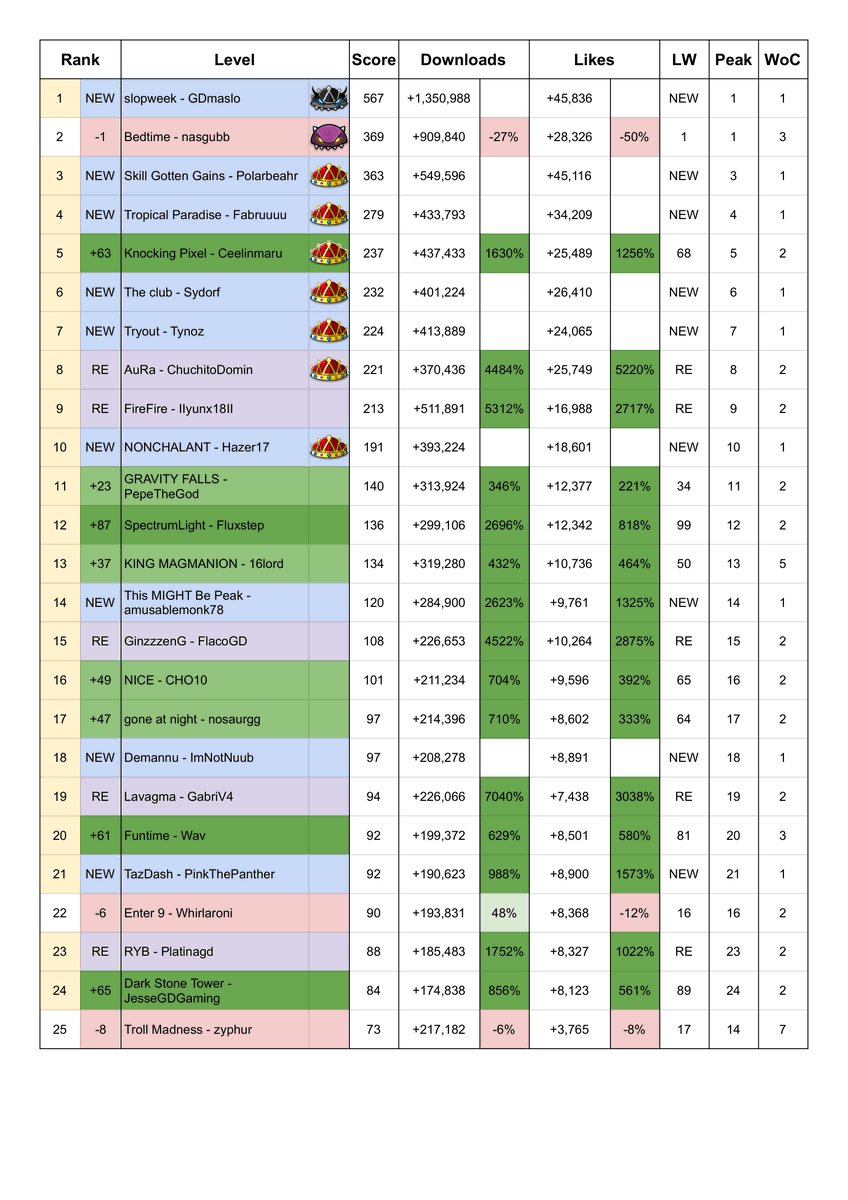
Task: Click the -50% likes change for Bedtime
Action: 634,137
